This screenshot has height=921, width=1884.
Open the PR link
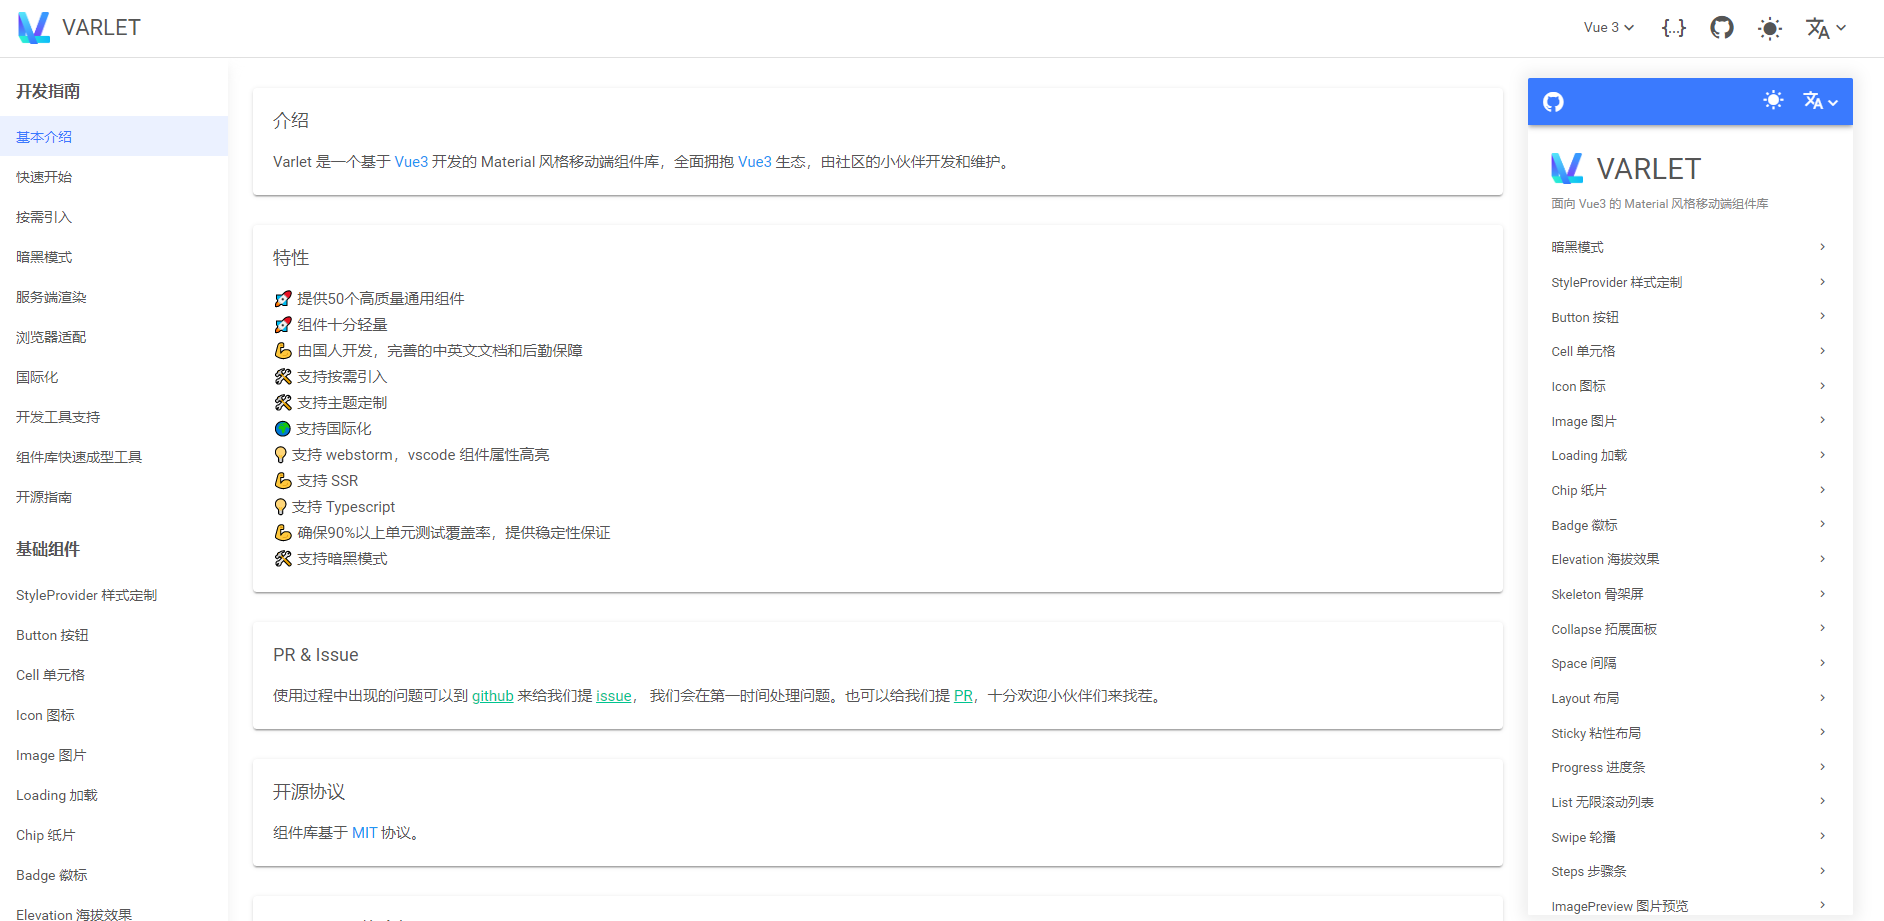pyautogui.click(x=963, y=696)
